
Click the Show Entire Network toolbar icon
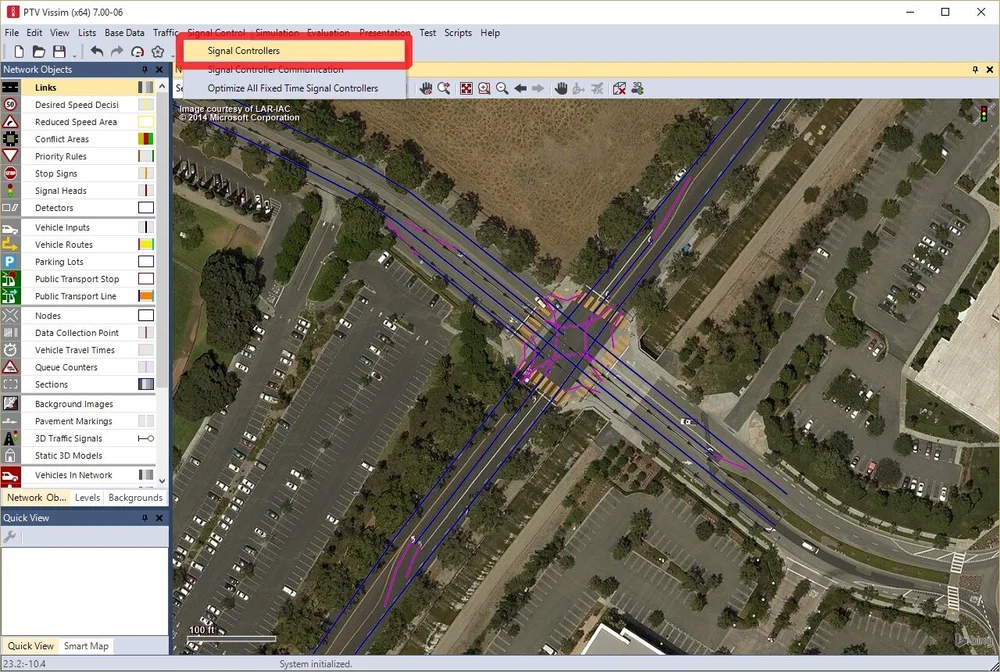click(466, 88)
